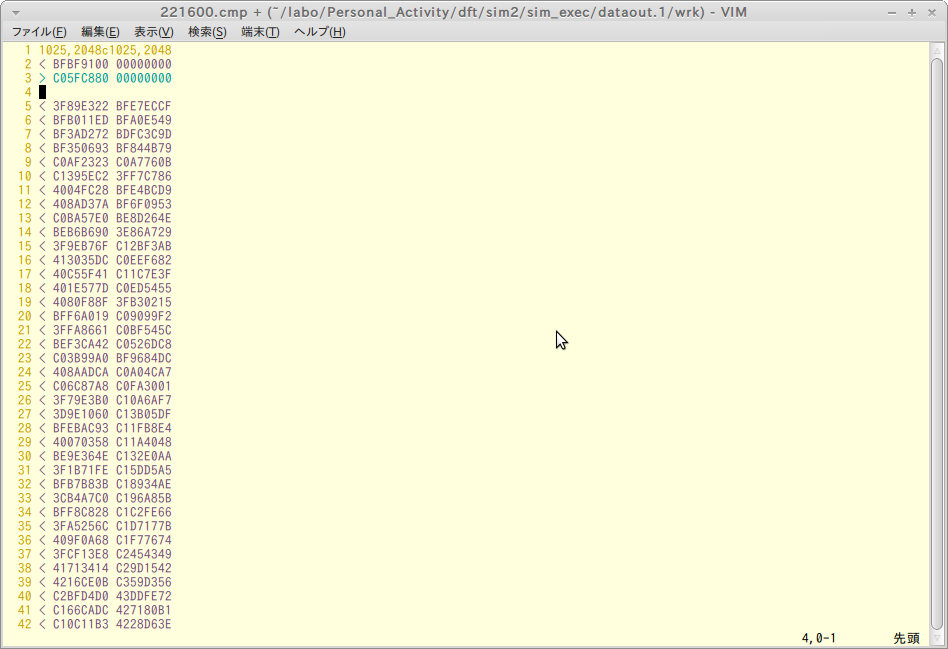Click value 3FFA8661 on line 21
This screenshot has width=948, height=649.
pos(81,330)
